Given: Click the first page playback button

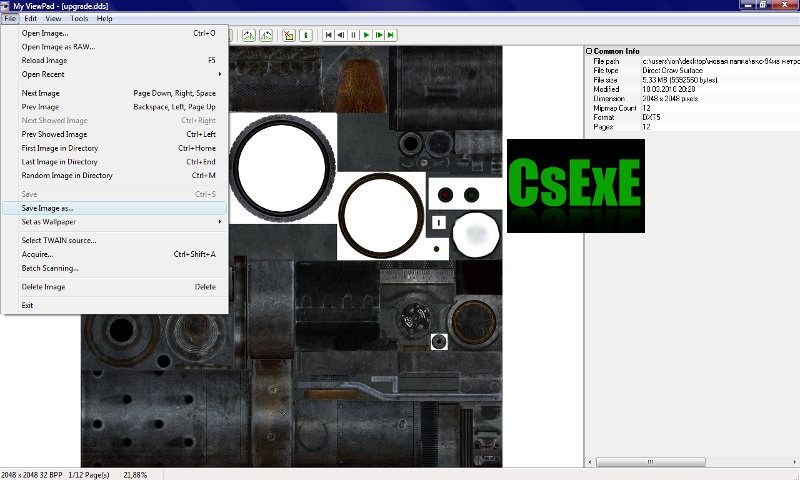Looking at the screenshot, I should pyautogui.click(x=328, y=35).
